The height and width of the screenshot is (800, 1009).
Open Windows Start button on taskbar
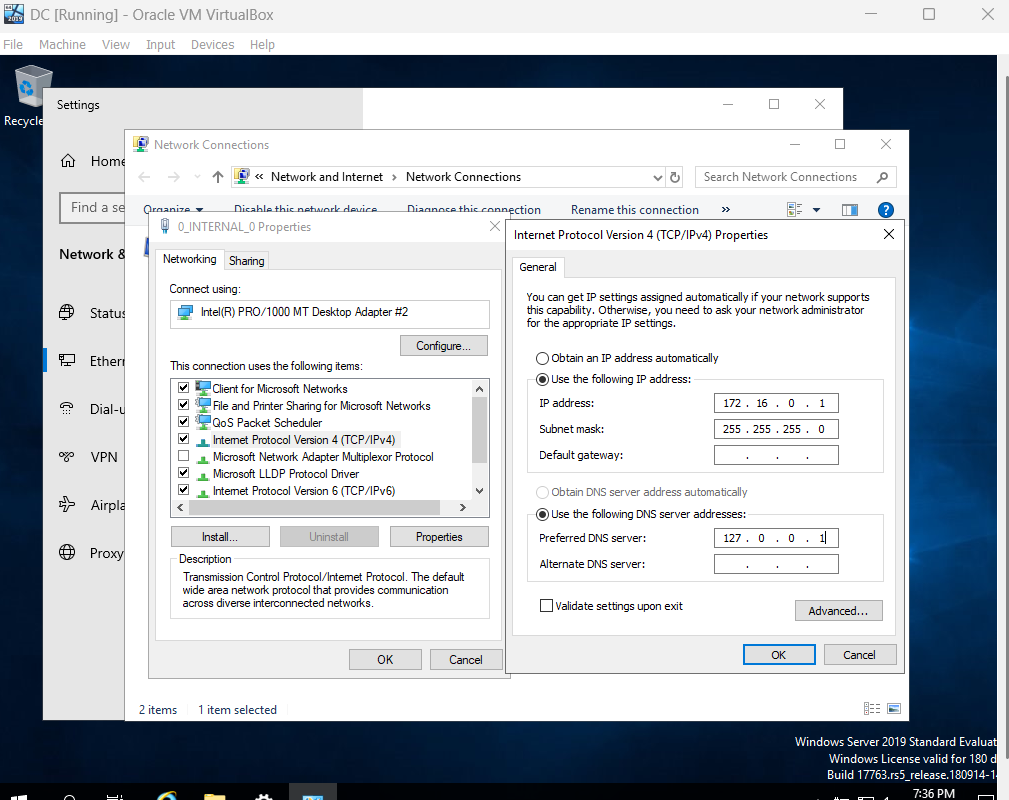(x=19, y=797)
